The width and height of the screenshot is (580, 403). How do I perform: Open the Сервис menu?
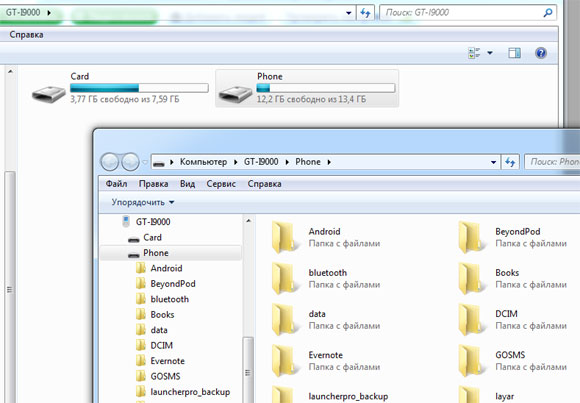point(221,184)
